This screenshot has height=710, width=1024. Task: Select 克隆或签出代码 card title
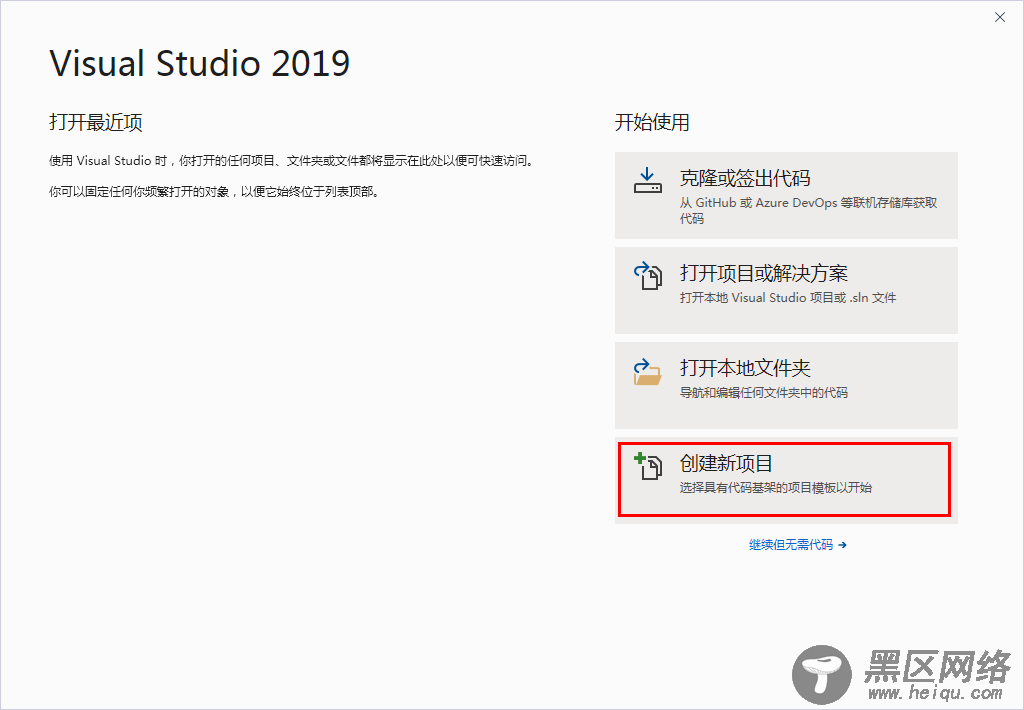(744, 178)
